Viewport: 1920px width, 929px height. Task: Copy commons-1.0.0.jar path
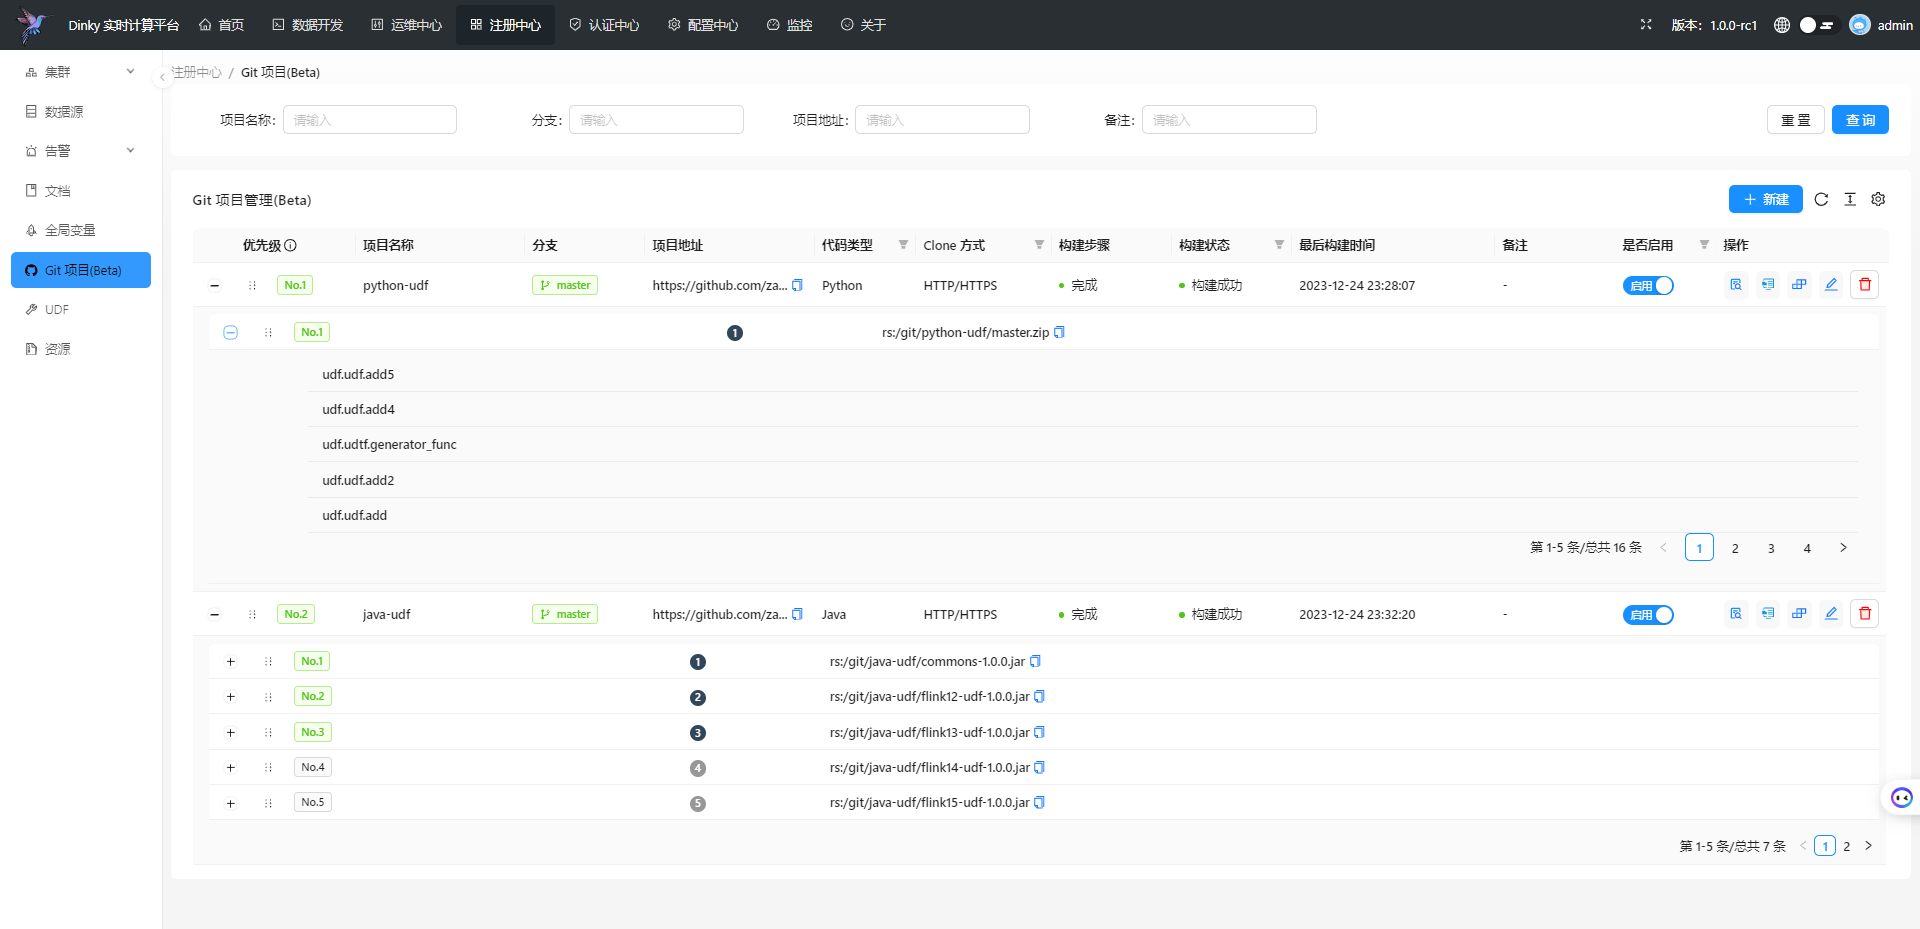[1035, 661]
